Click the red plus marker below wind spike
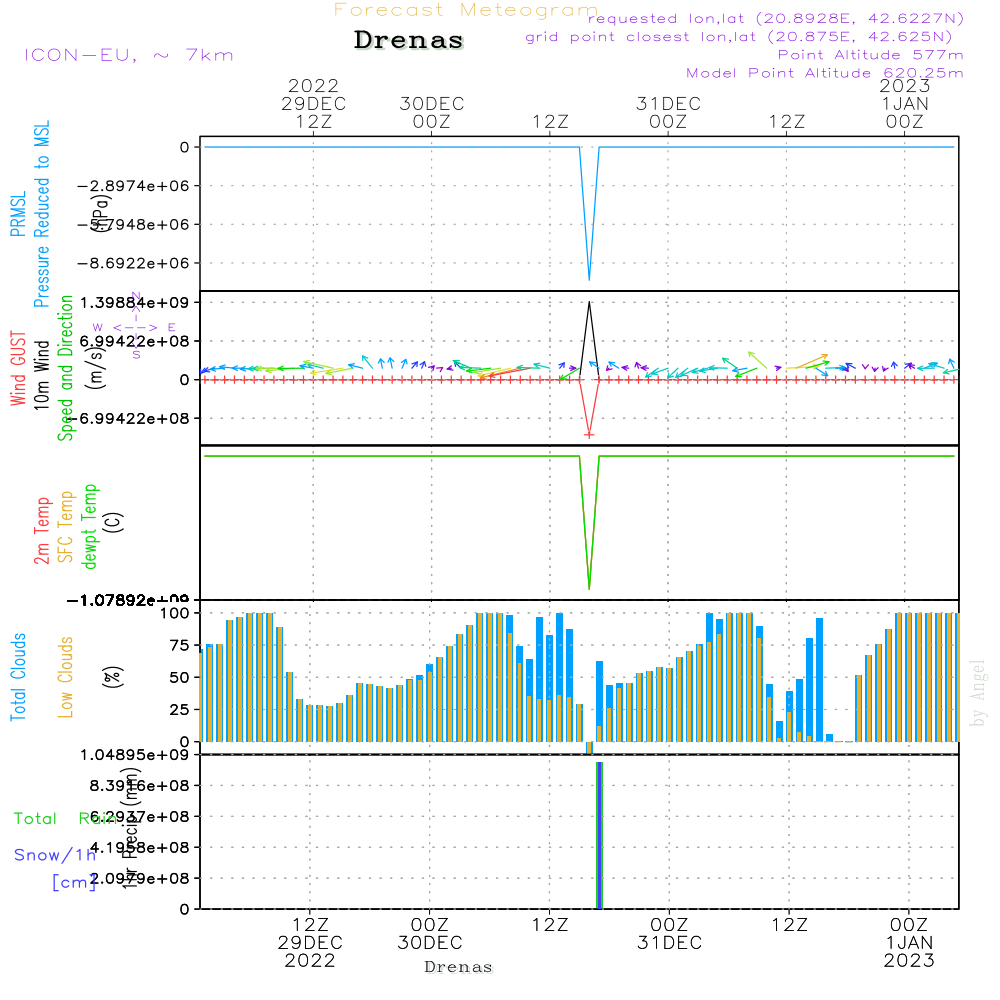Viewport: 1000px width, 1000px height. coord(590,434)
